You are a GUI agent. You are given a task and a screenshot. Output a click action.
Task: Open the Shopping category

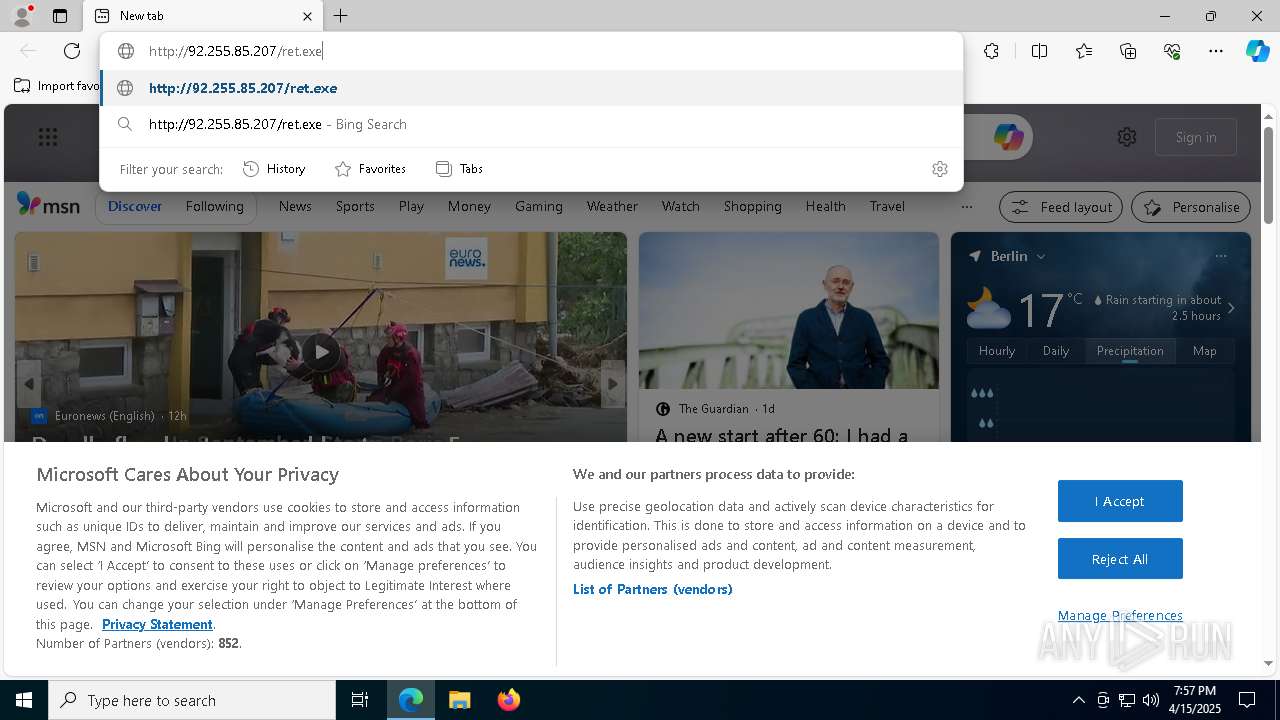coord(752,206)
